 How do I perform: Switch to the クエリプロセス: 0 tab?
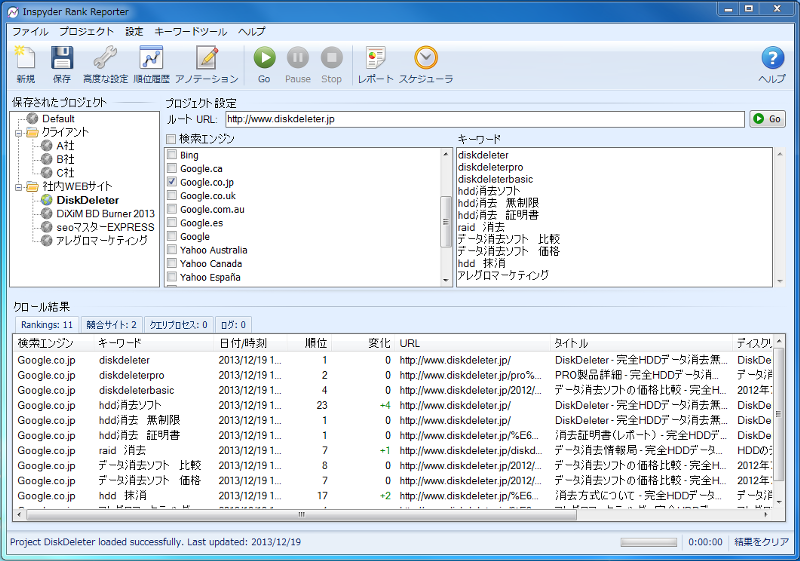(179, 325)
